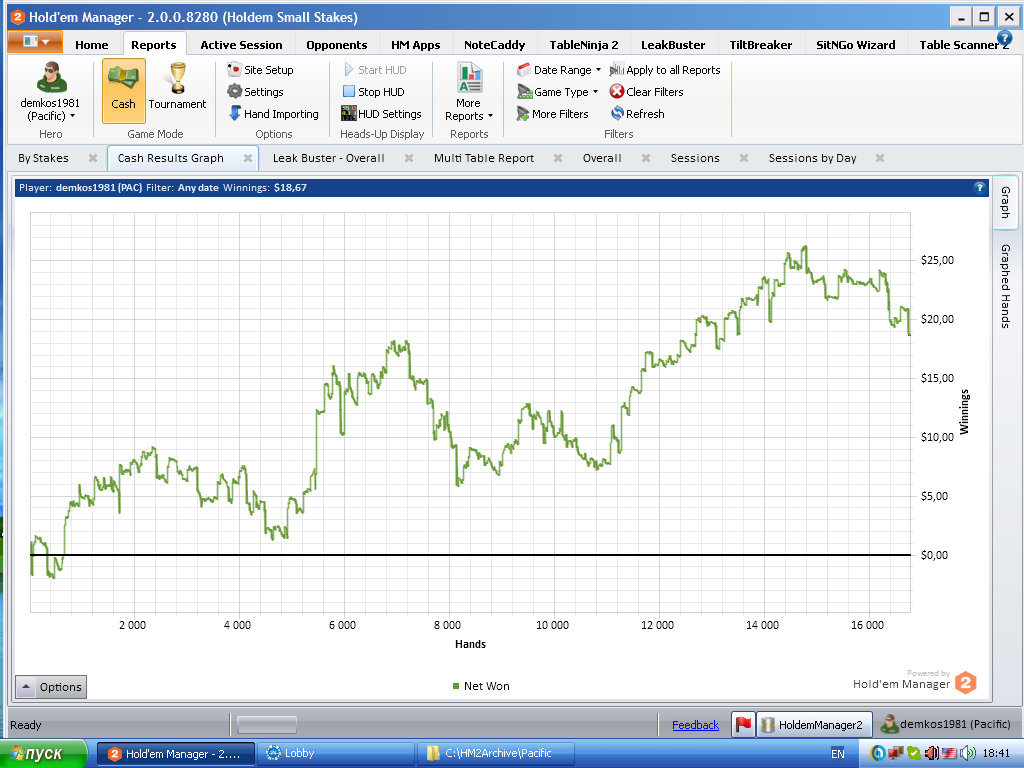
Task: Switch to the Sessions report tab
Action: tap(695, 158)
